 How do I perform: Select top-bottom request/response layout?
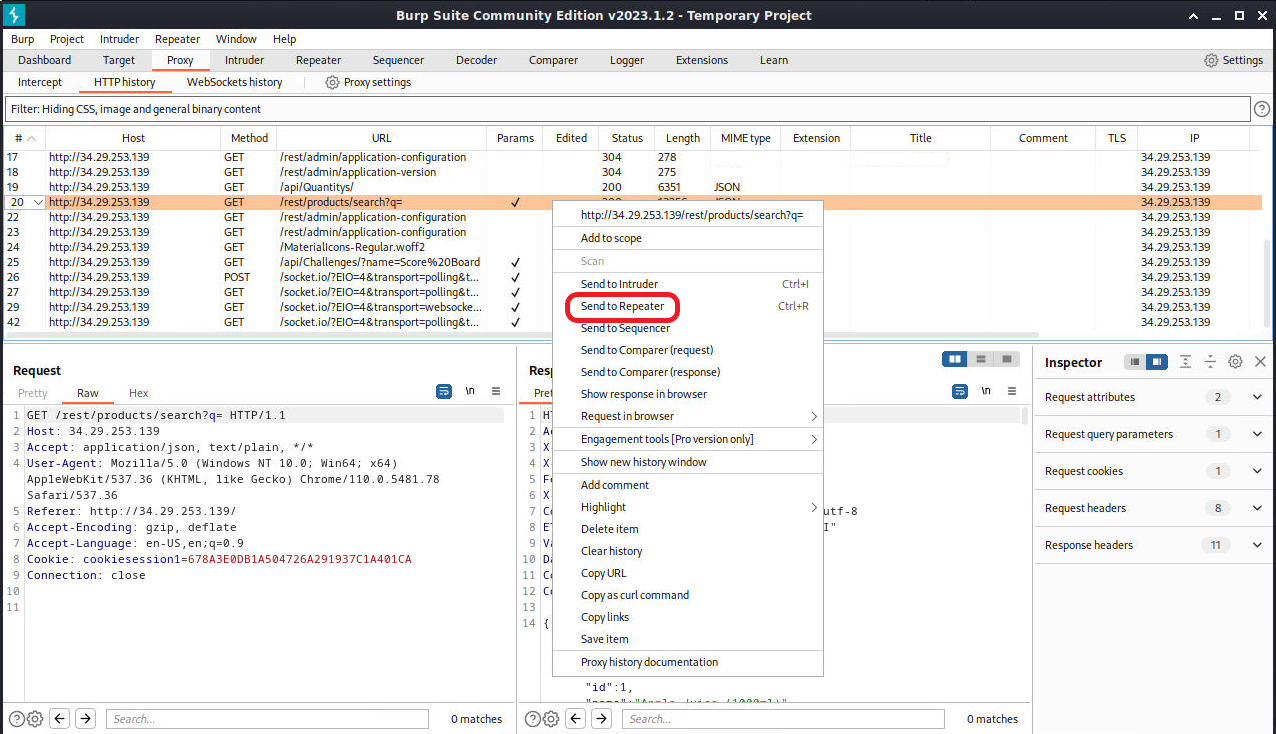[x=981, y=359]
